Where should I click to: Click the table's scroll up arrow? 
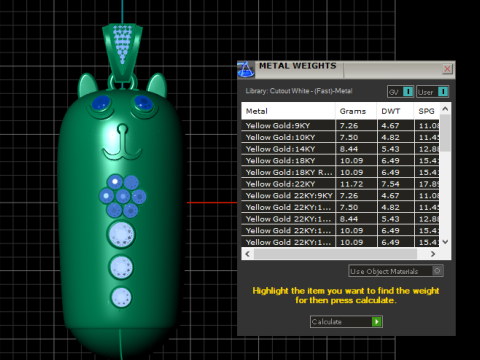coord(445,109)
